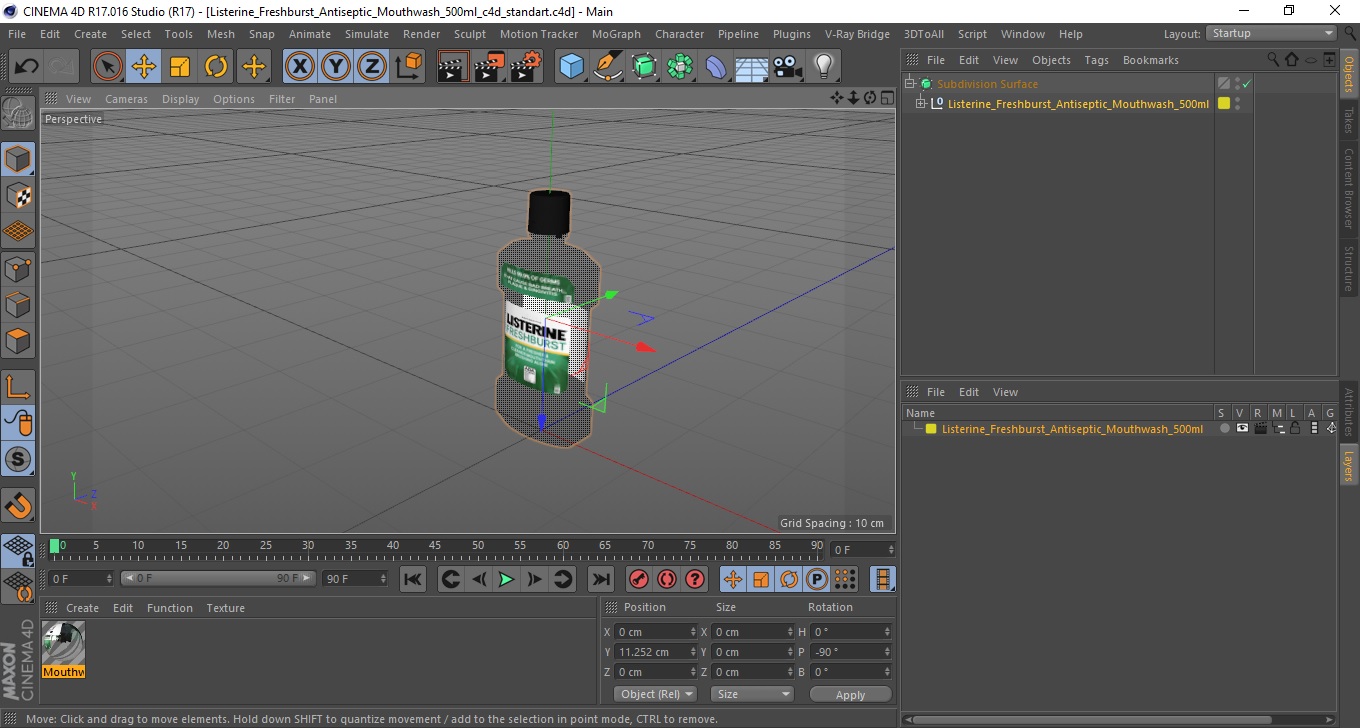The width and height of the screenshot is (1360, 728).
Task: Open viewport Cameras menu
Action: (x=126, y=99)
